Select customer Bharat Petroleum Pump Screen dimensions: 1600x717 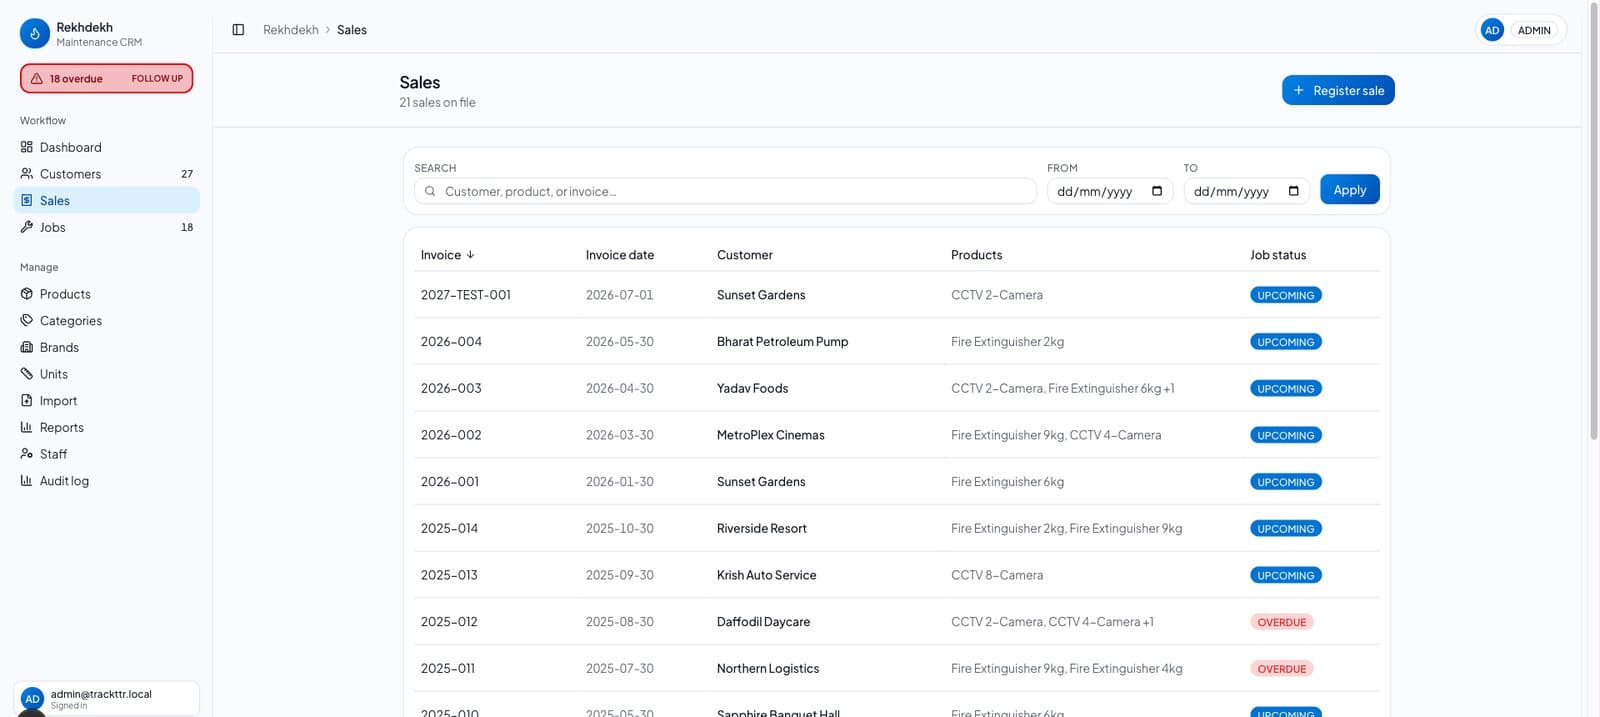[x=782, y=342]
